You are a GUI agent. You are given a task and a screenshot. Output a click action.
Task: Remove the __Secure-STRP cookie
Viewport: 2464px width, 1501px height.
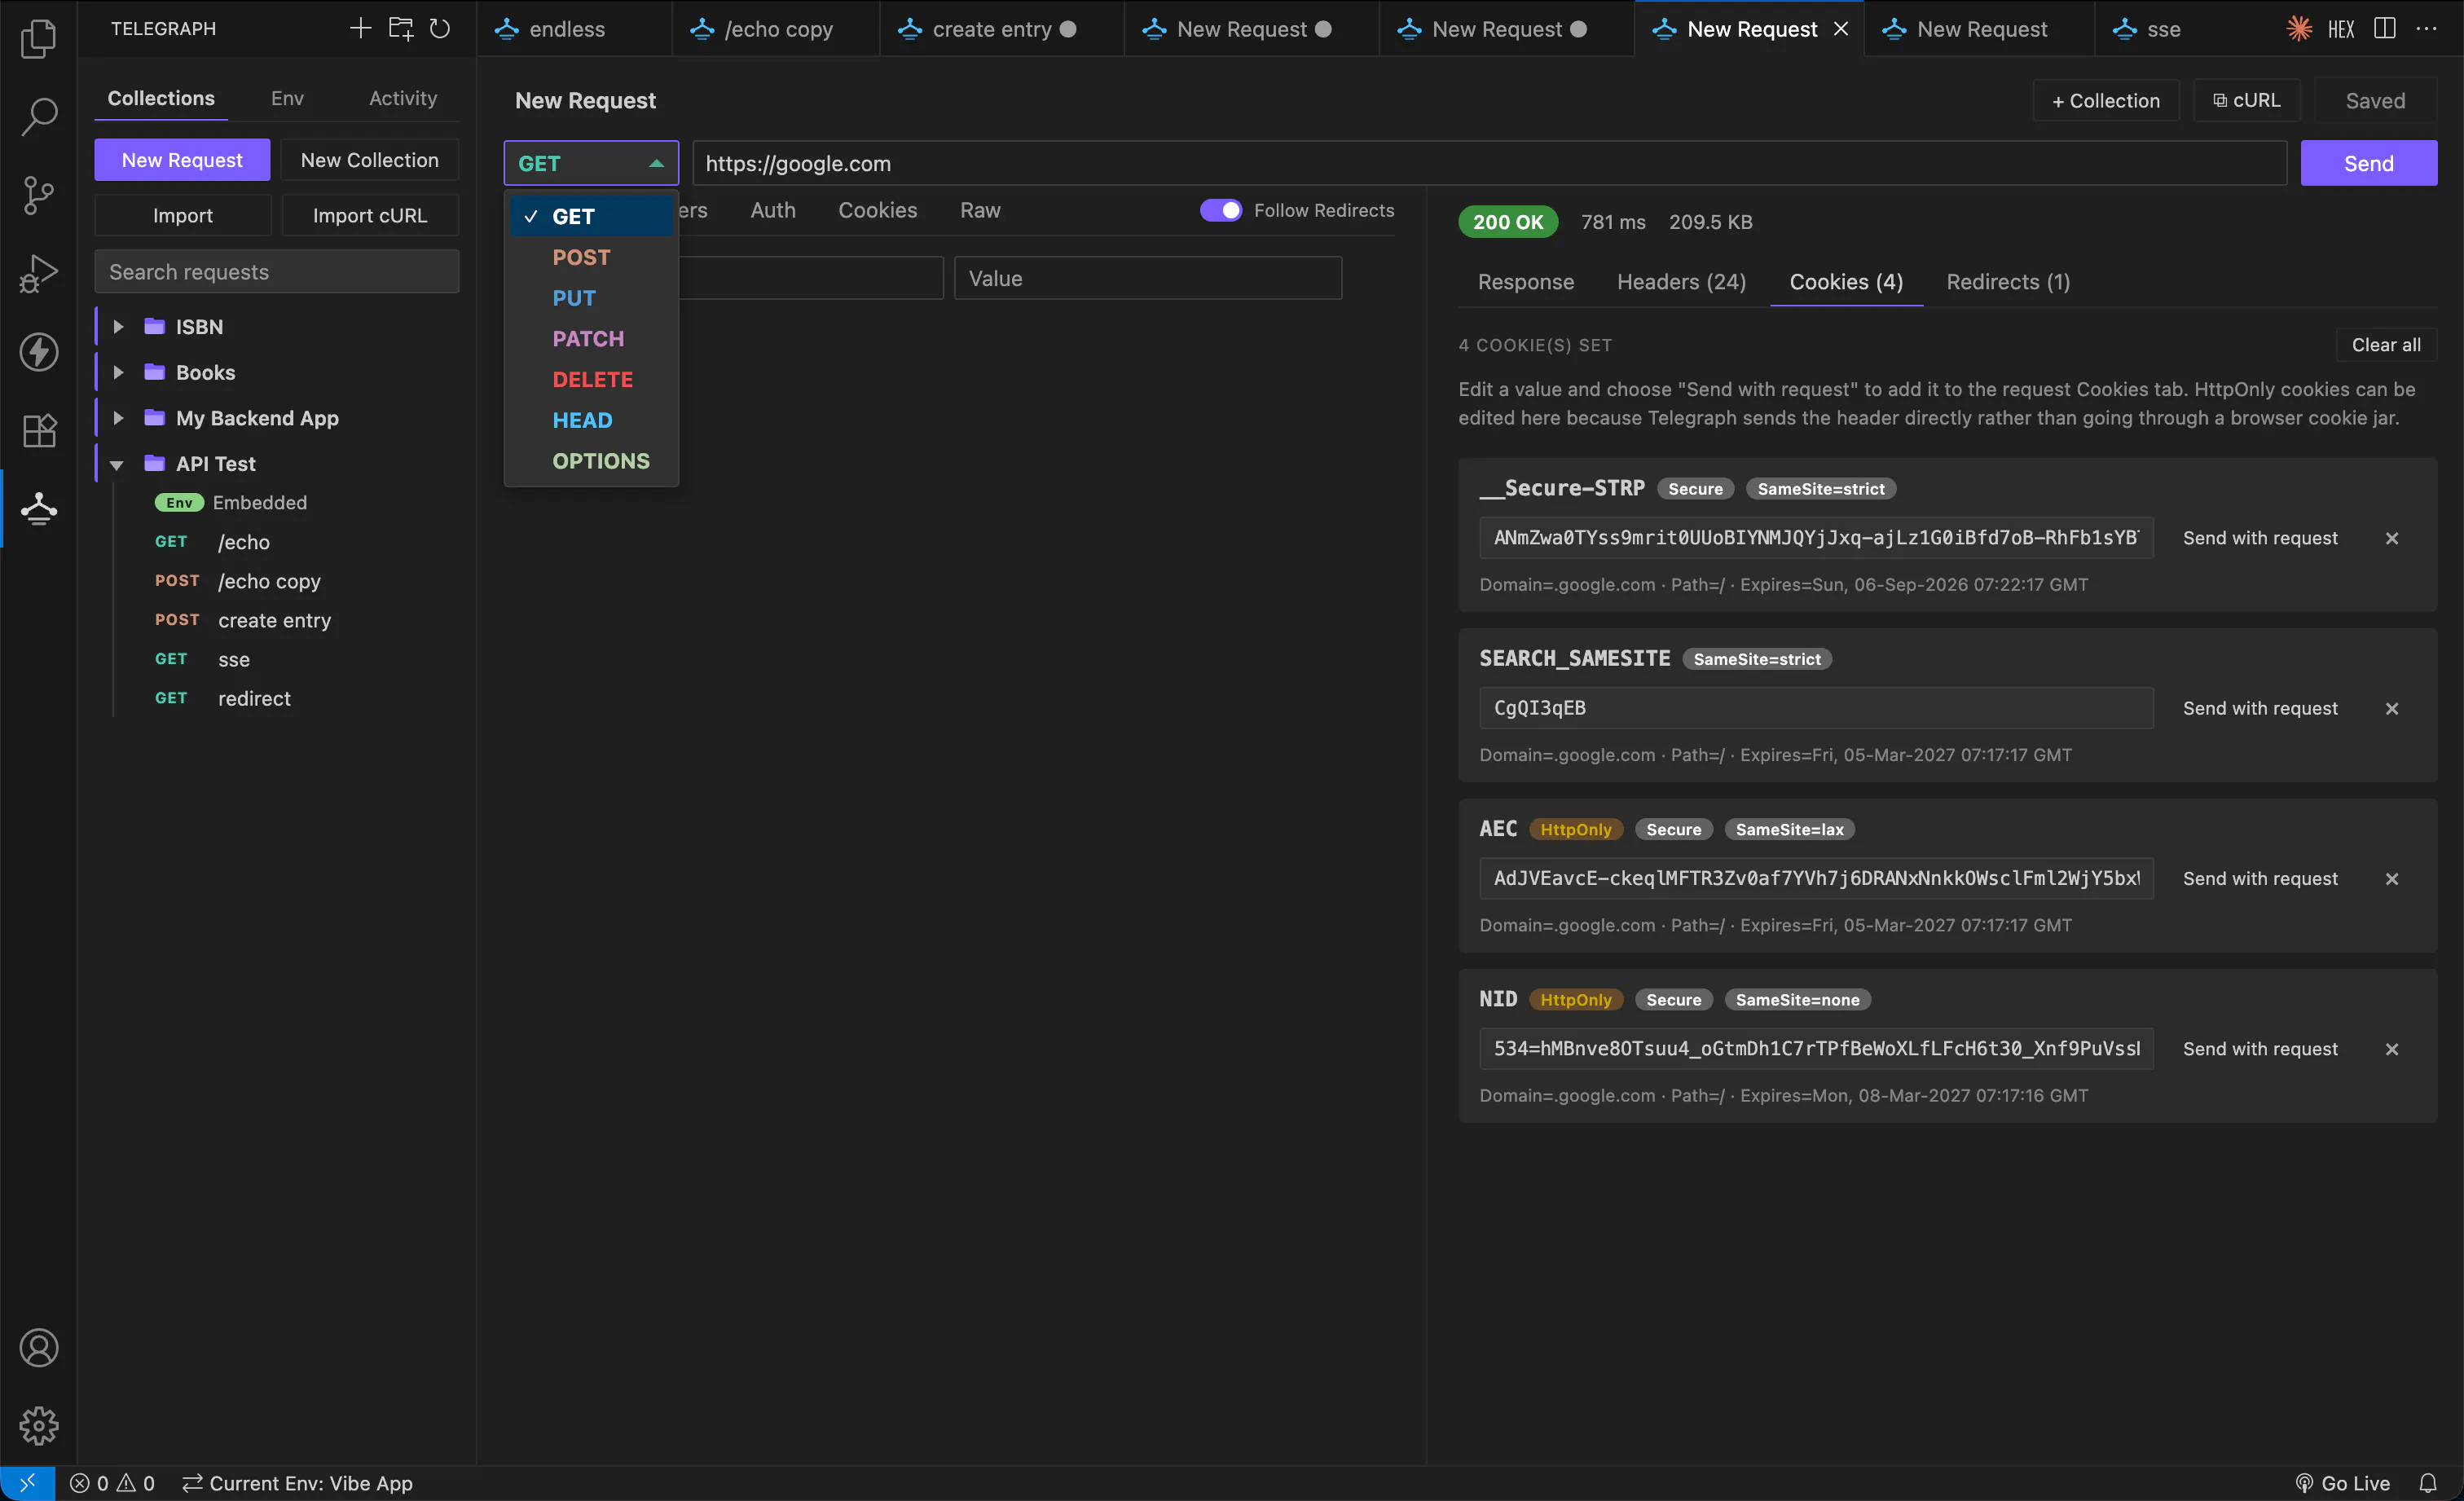(x=2391, y=538)
